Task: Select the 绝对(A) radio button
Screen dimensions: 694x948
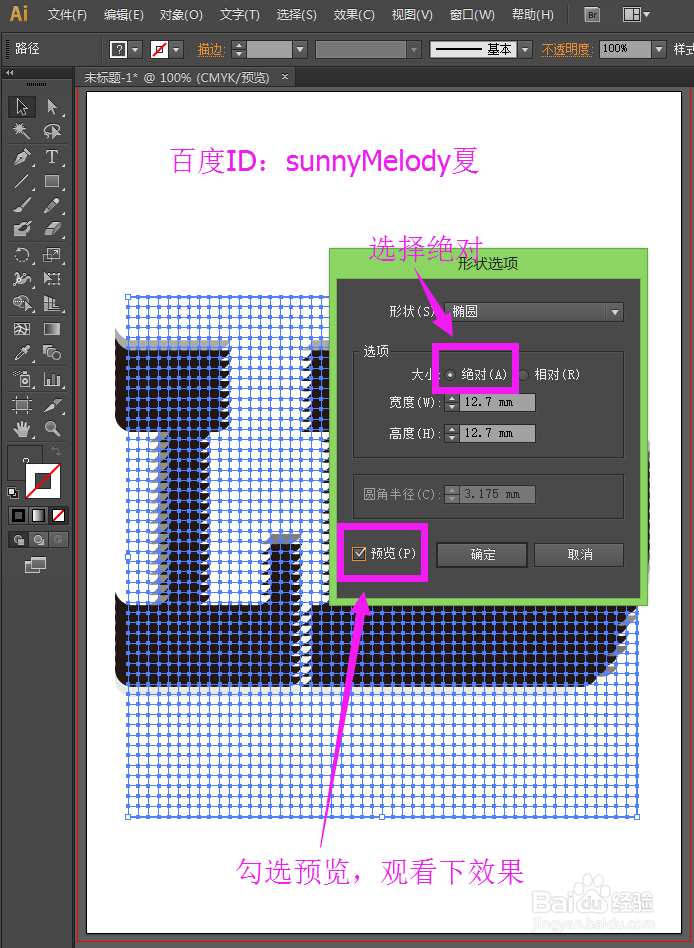Action: [x=450, y=375]
